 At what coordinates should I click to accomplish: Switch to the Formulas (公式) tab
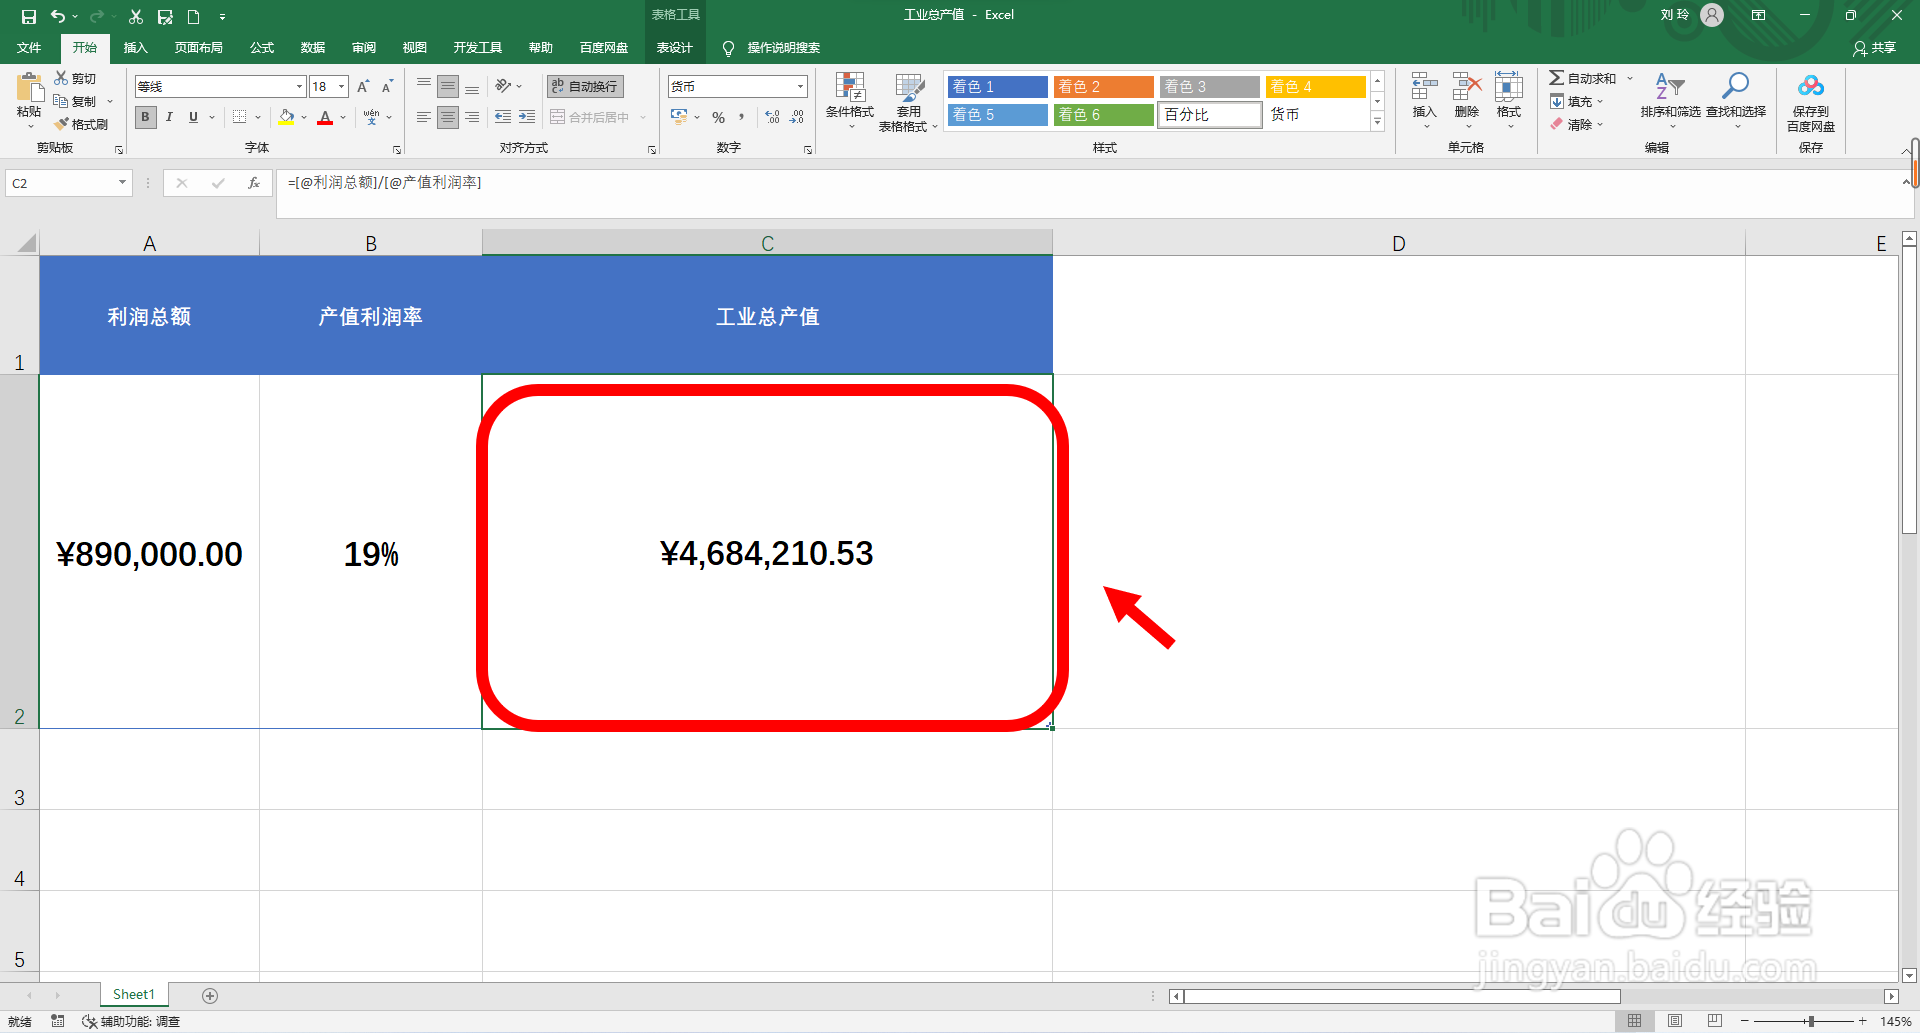pos(262,48)
